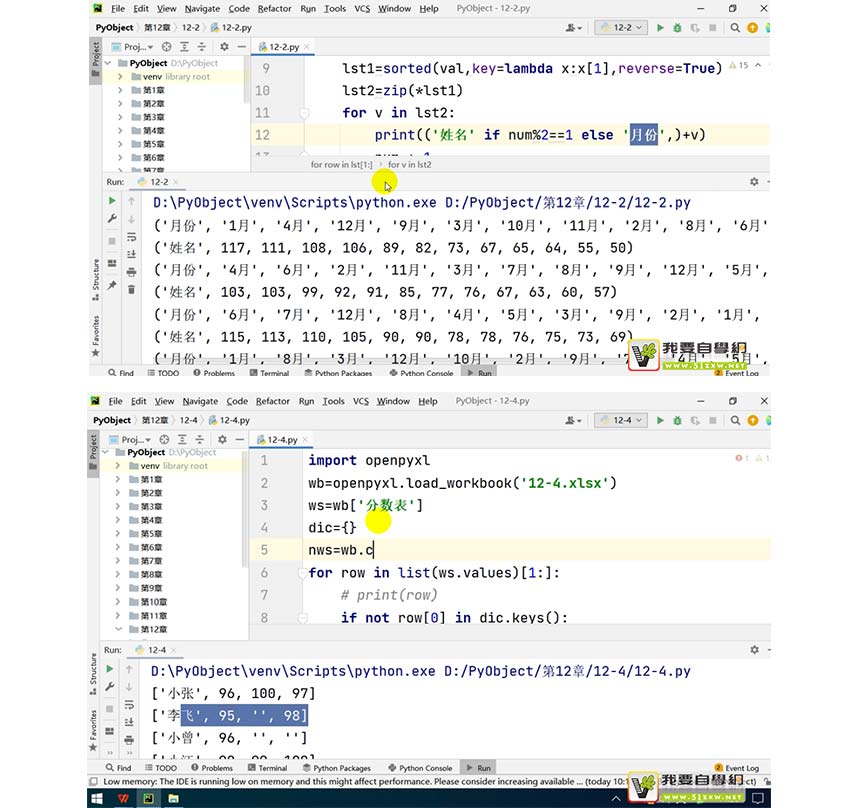Toggle soft-wrap icon in 12-4 Run panel
860x808 pixels.
129,704
